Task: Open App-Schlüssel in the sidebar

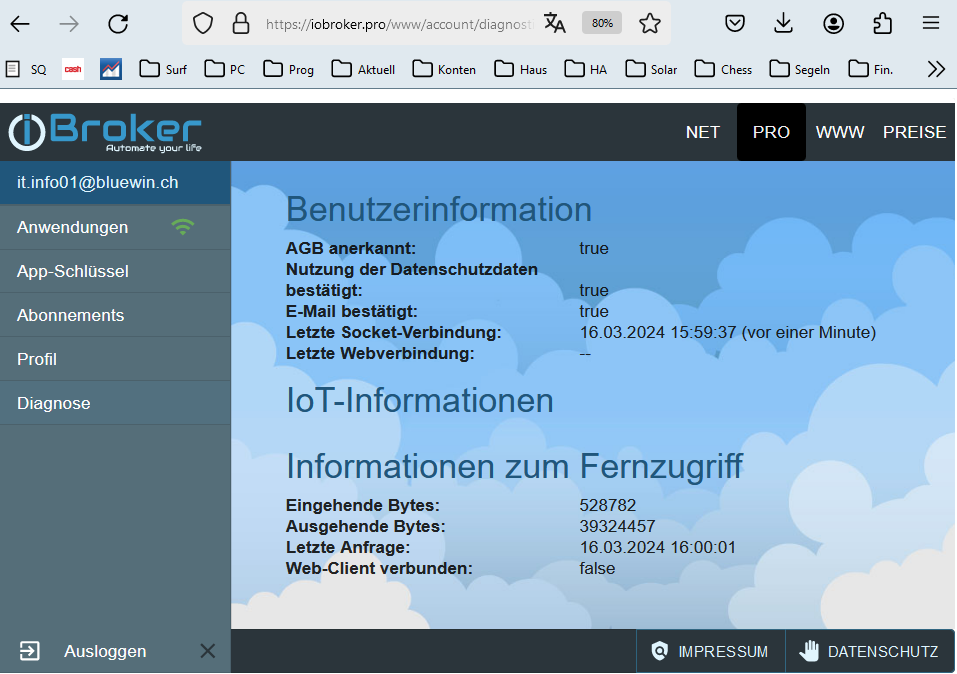Action: [x=115, y=271]
